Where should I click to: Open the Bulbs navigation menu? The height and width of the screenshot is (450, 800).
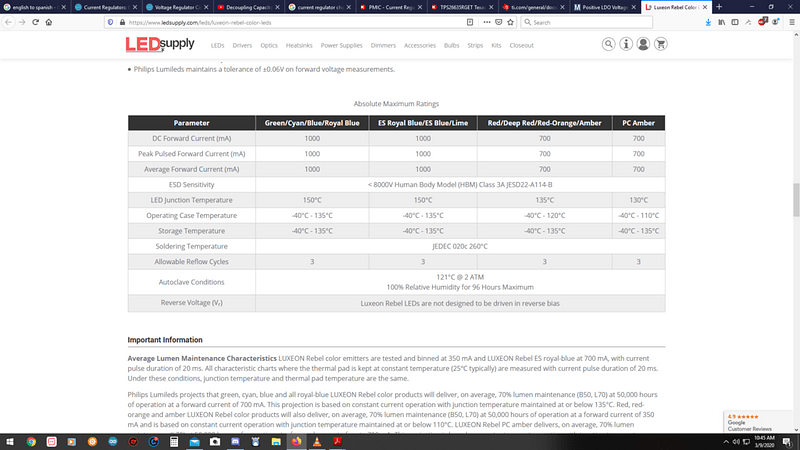[x=452, y=45]
